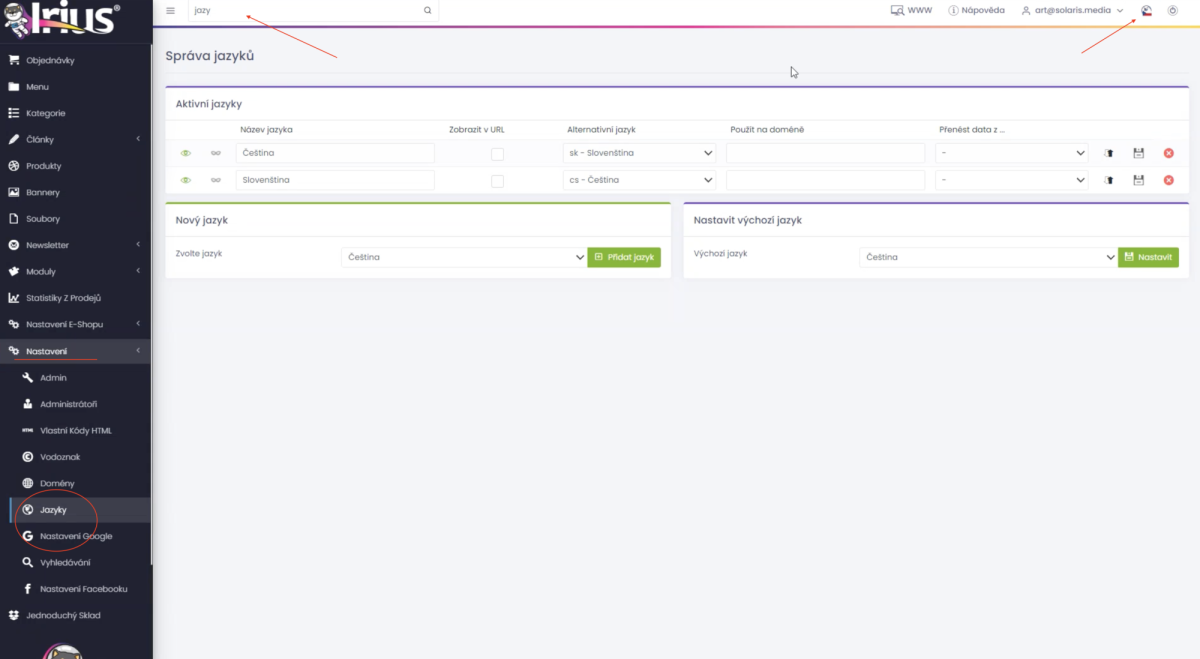
Task: Open the Kategorie list icon
Action: pyautogui.click(x=14, y=113)
